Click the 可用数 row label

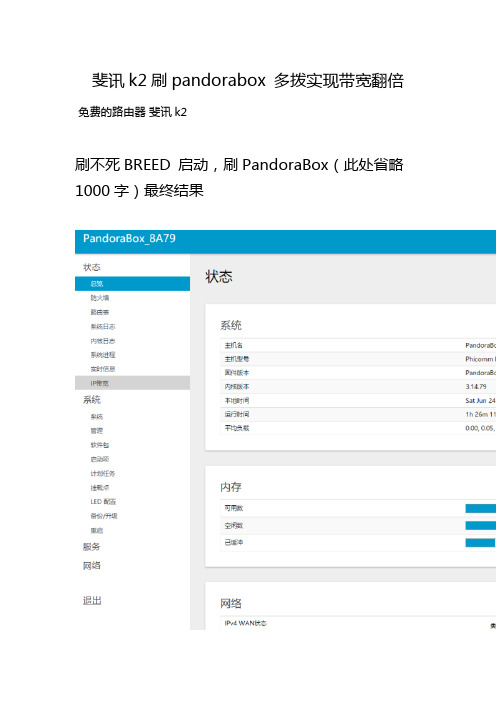click(x=233, y=508)
